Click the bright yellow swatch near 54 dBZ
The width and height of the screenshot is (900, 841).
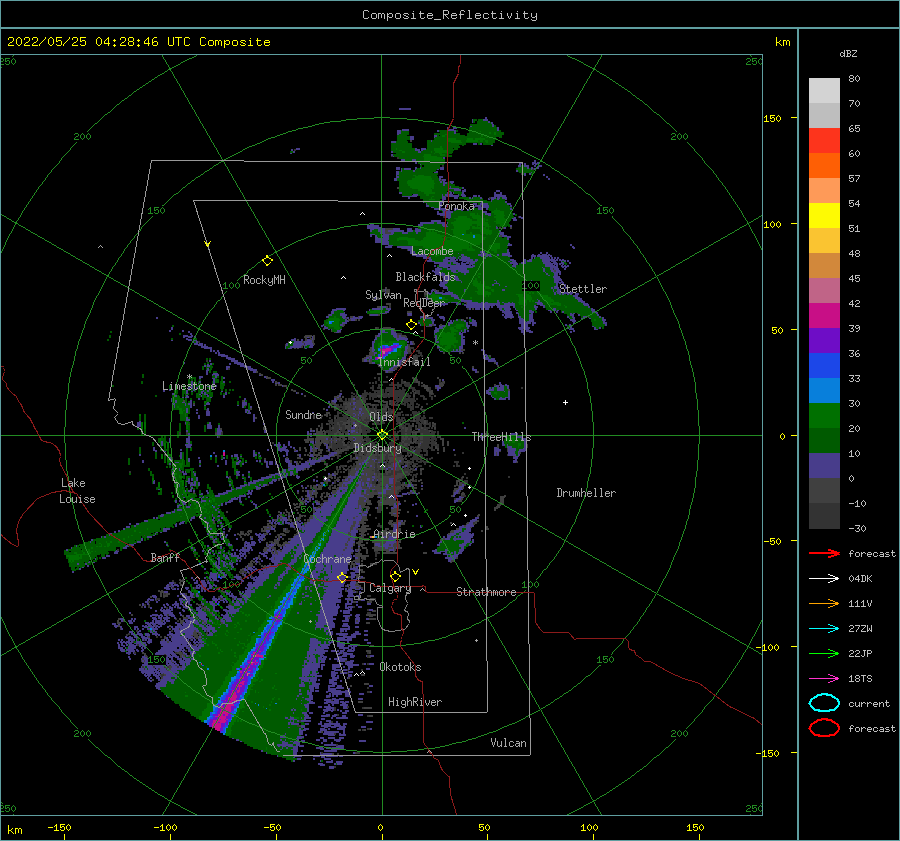824,215
